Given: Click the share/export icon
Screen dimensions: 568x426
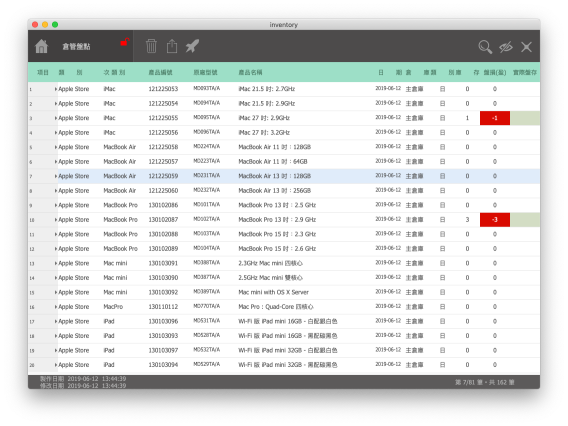Looking at the screenshot, I should click(x=172, y=46).
